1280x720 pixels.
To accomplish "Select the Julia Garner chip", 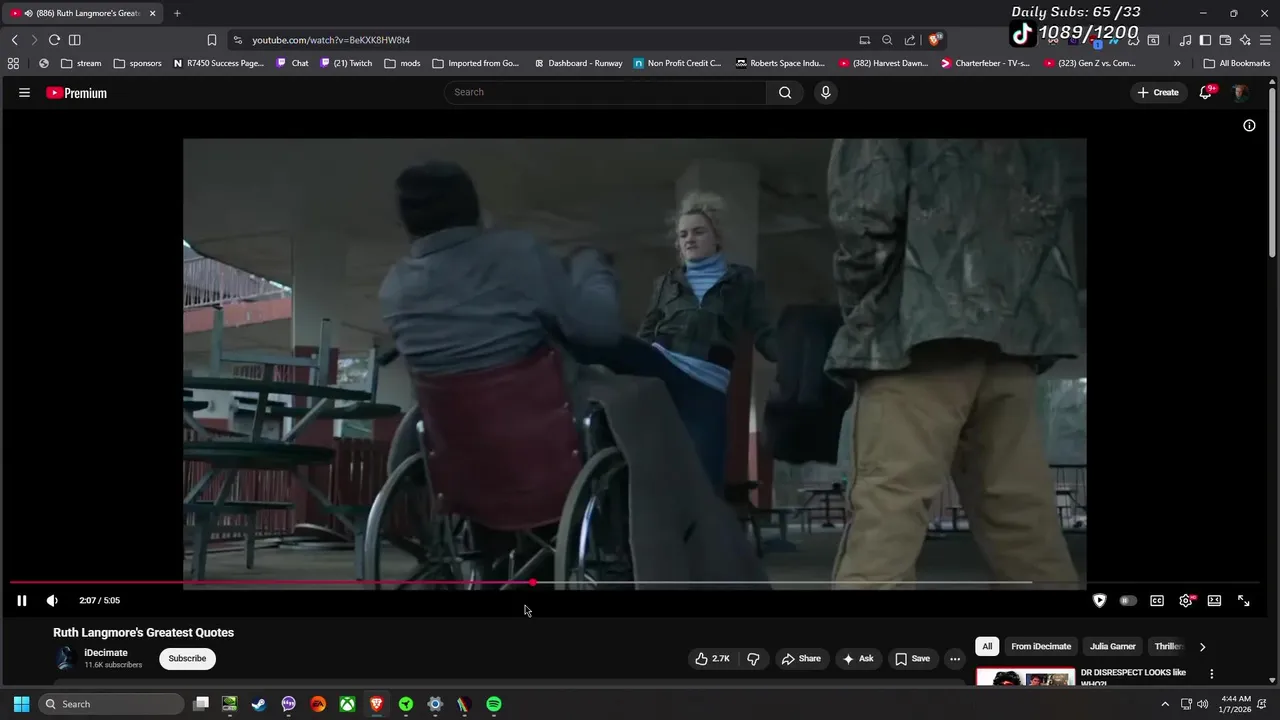I will coord(1113,647).
